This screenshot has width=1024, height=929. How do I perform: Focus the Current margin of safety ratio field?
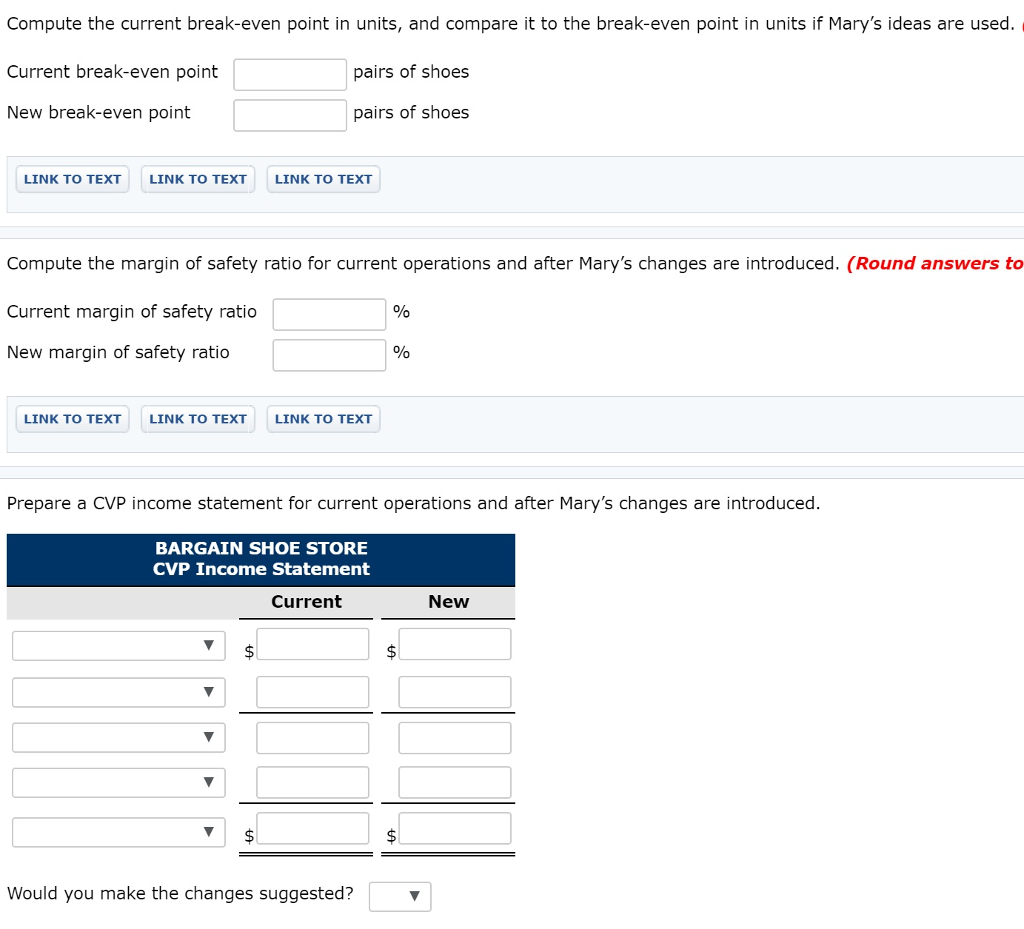point(329,314)
